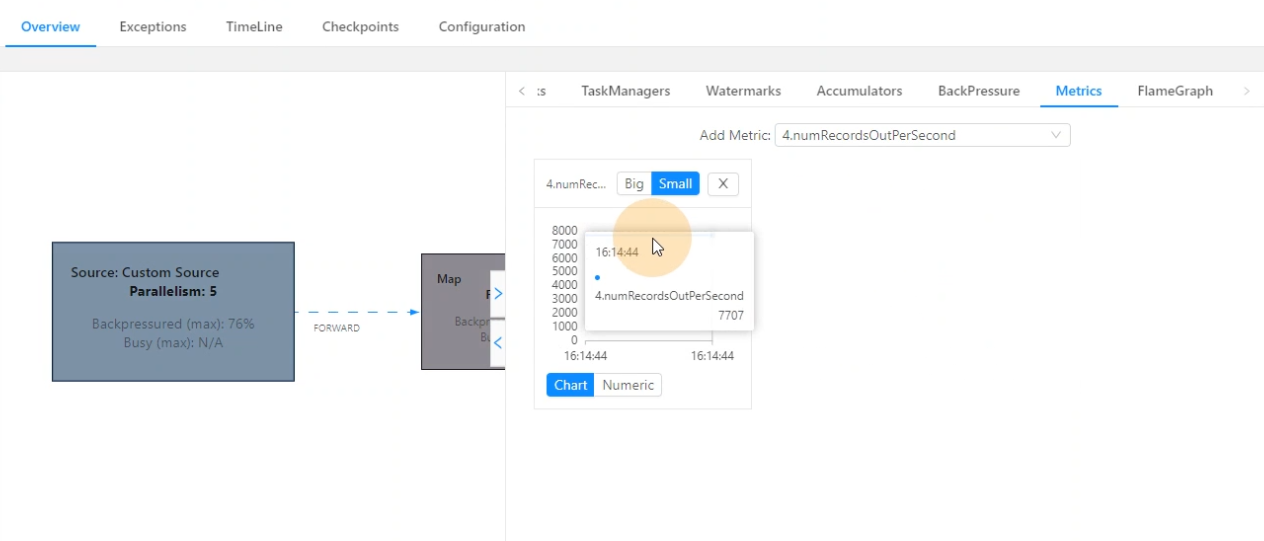
Task: Open the Watermarks tab
Action: pos(743,91)
